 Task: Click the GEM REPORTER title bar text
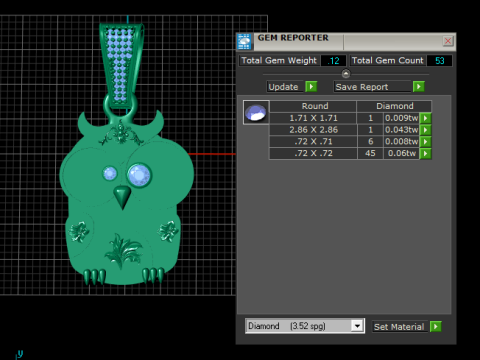pyautogui.click(x=293, y=38)
